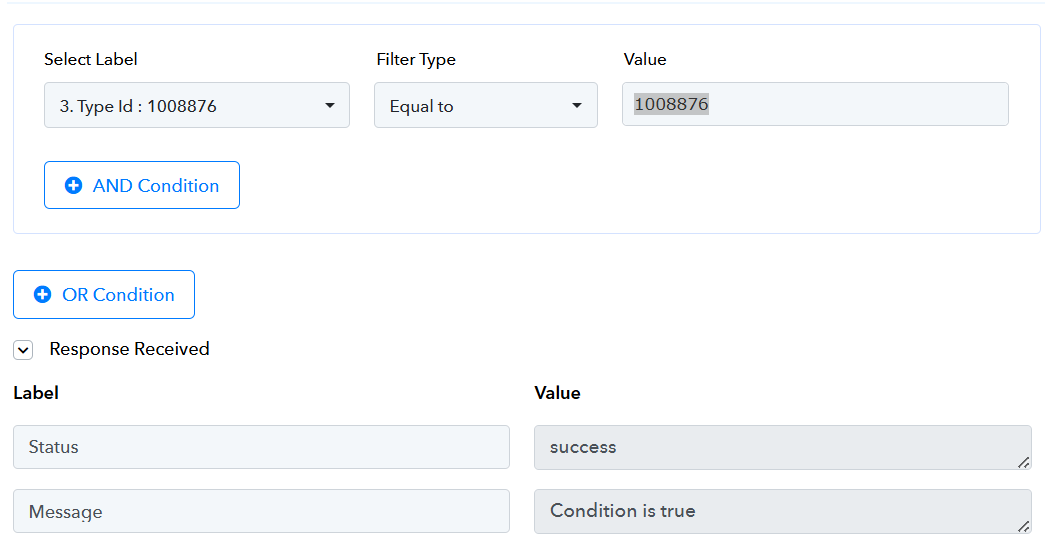This screenshot has height=547, width=1045.
Task: Click the plus icon in OR Condition
Action: (x=42, y=295)
